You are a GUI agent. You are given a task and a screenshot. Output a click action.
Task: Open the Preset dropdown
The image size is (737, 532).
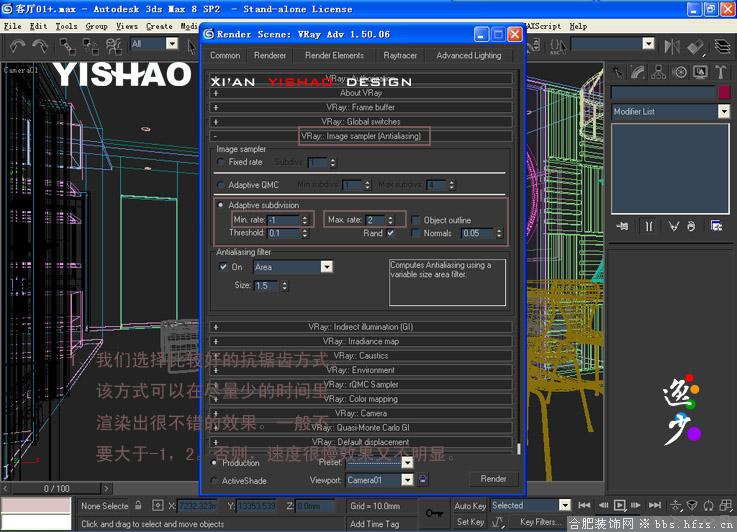380,463
